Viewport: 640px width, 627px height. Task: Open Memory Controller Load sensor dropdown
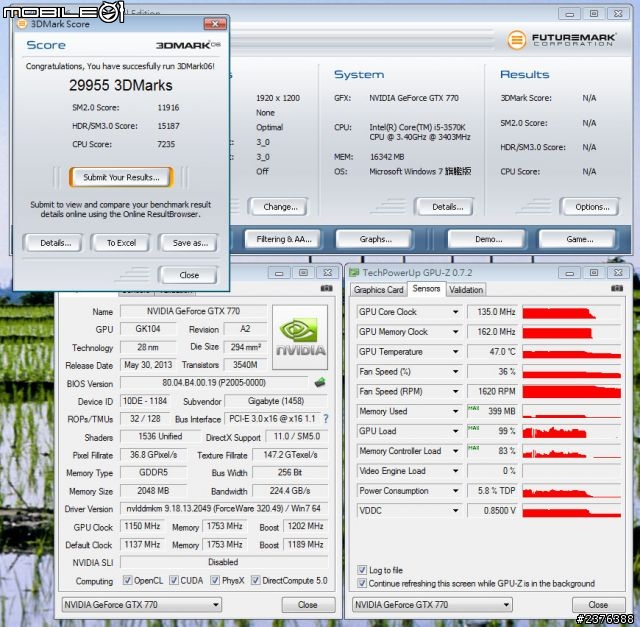coord(456,451)
